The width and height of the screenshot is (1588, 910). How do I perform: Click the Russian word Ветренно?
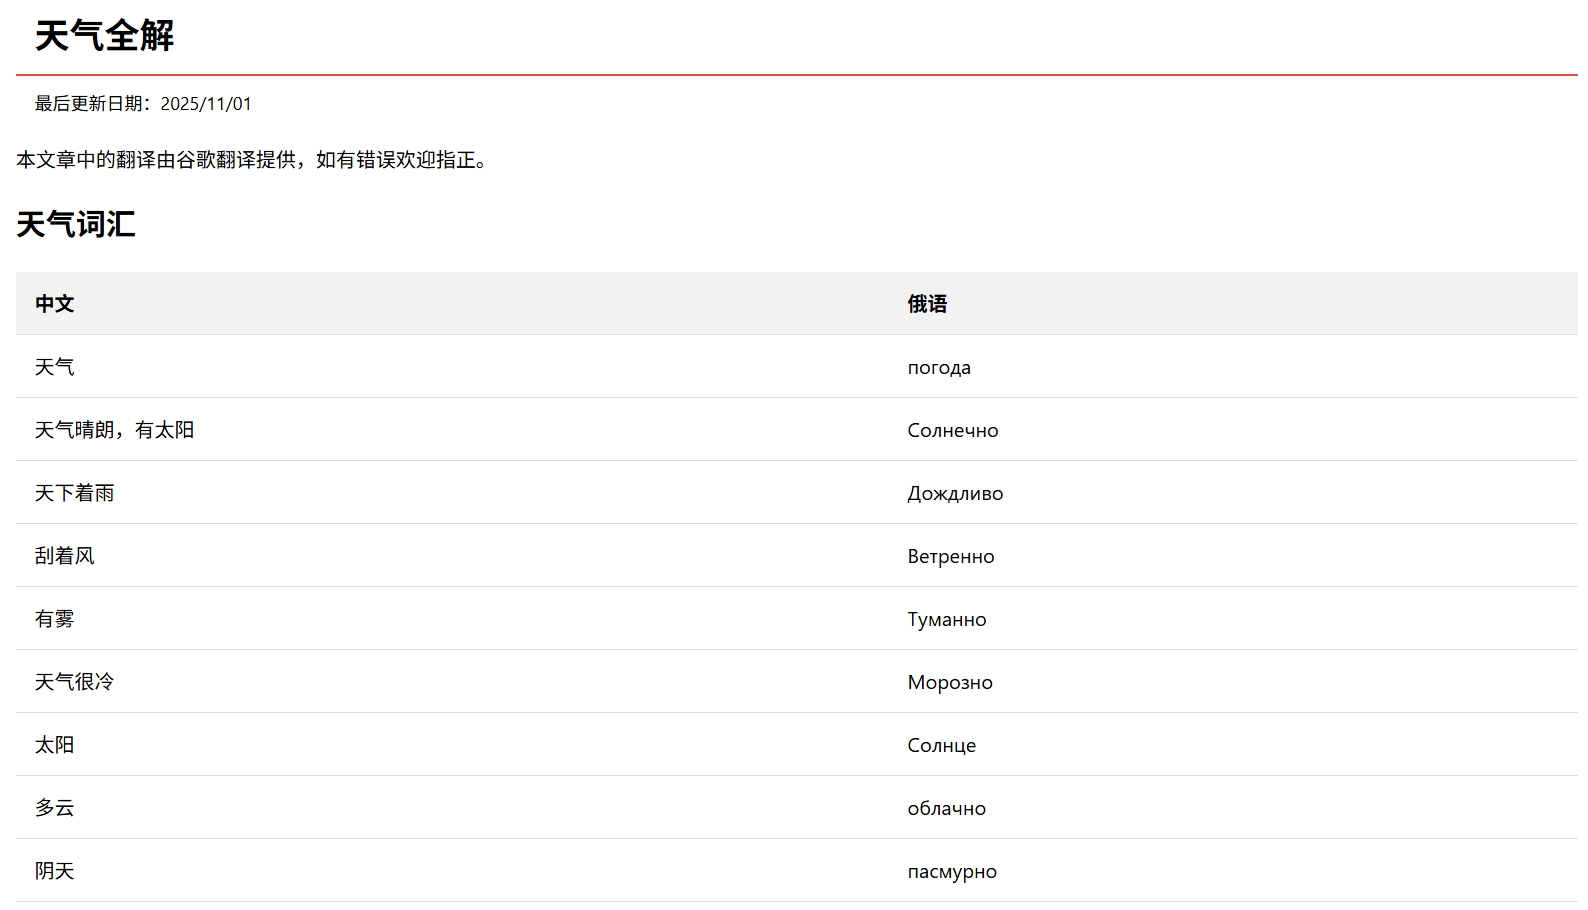pyautogui.click(x=950, y=556)
